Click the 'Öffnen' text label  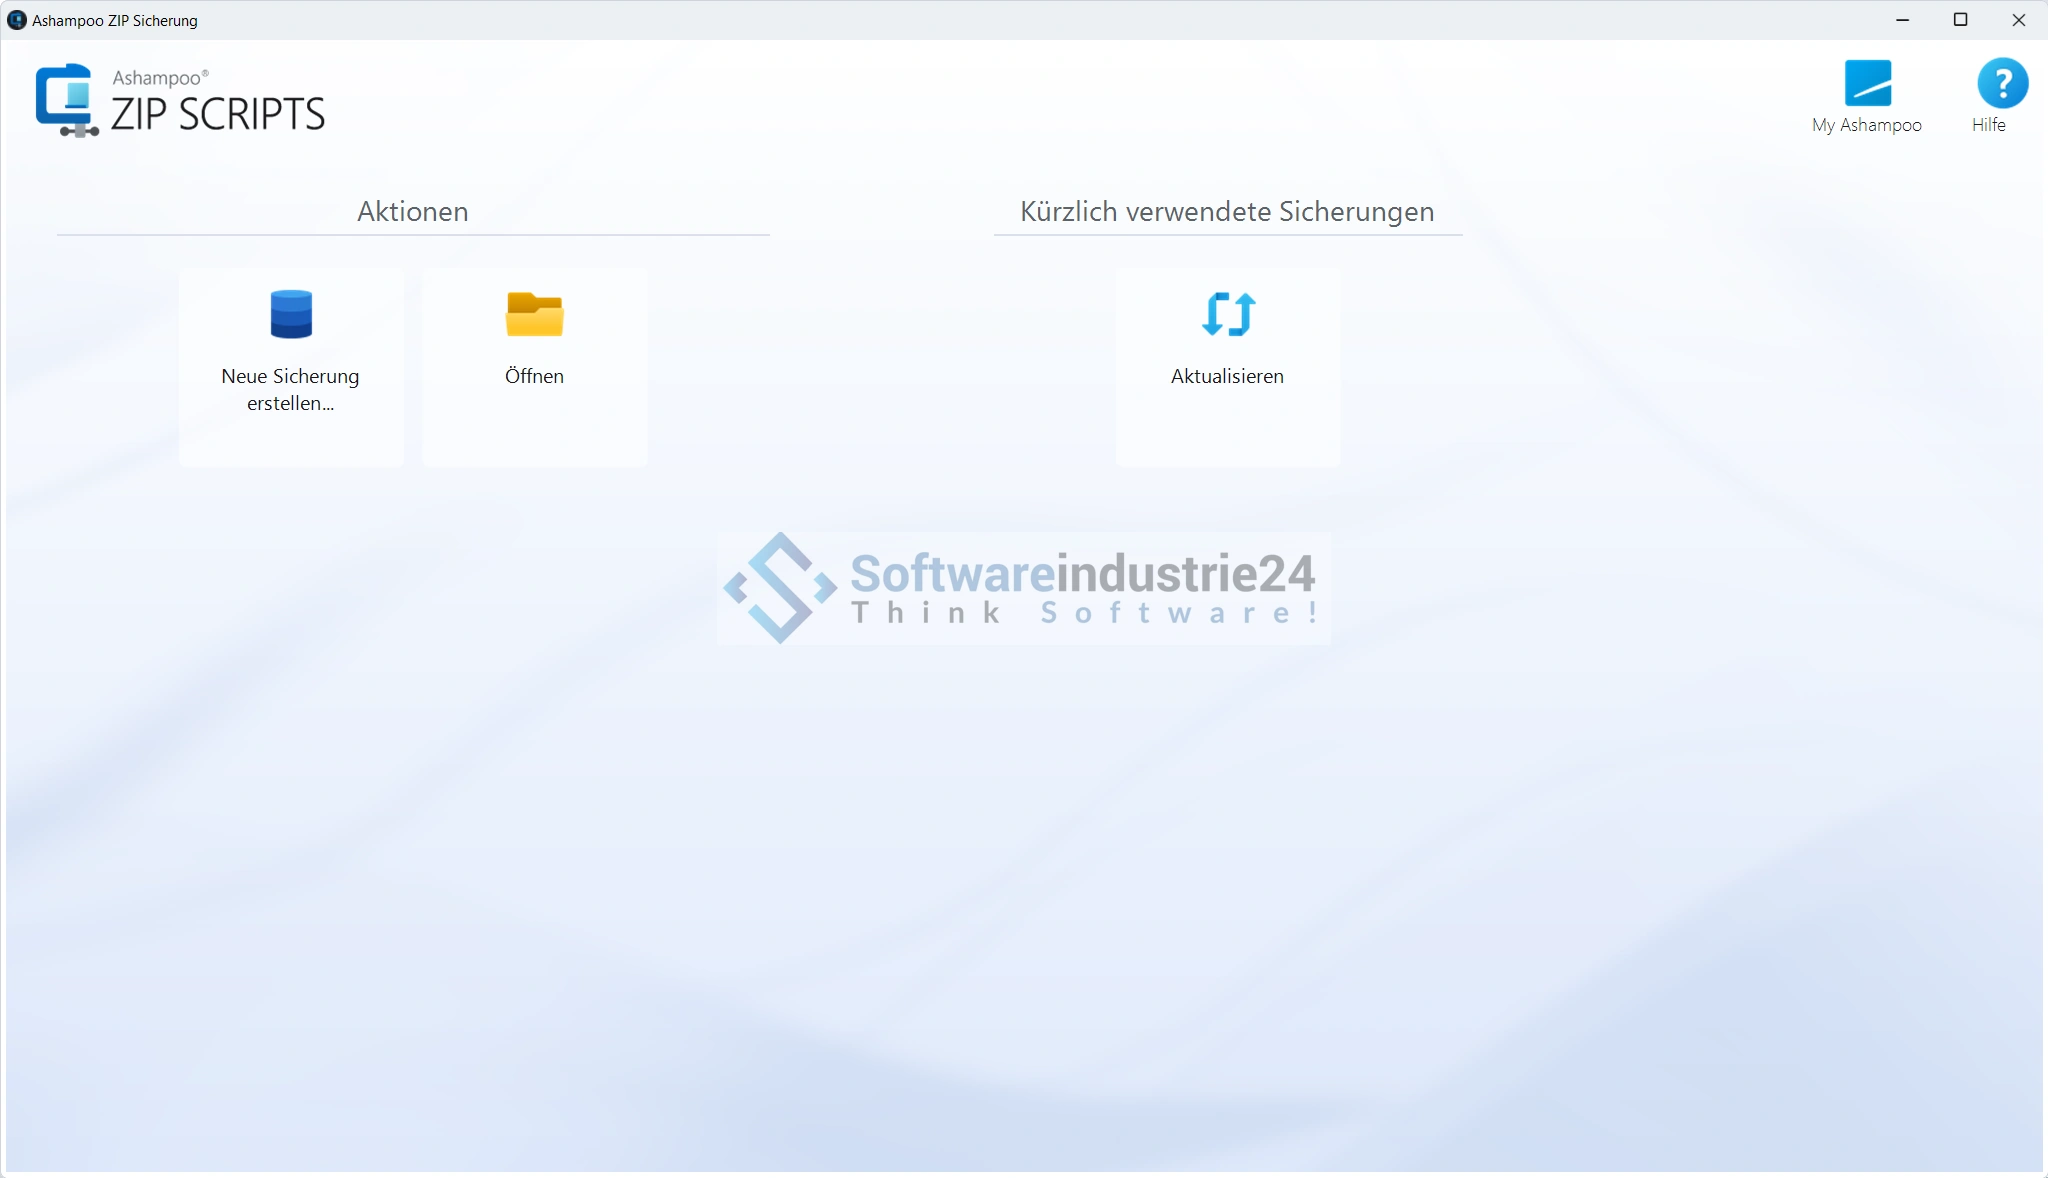tap(534, 376)
